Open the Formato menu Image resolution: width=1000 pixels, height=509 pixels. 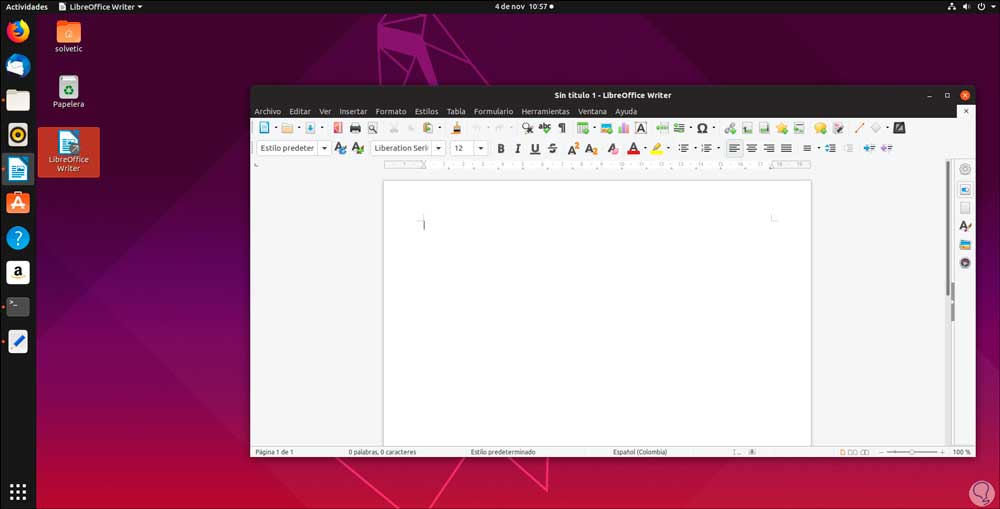tap(391, 112)
